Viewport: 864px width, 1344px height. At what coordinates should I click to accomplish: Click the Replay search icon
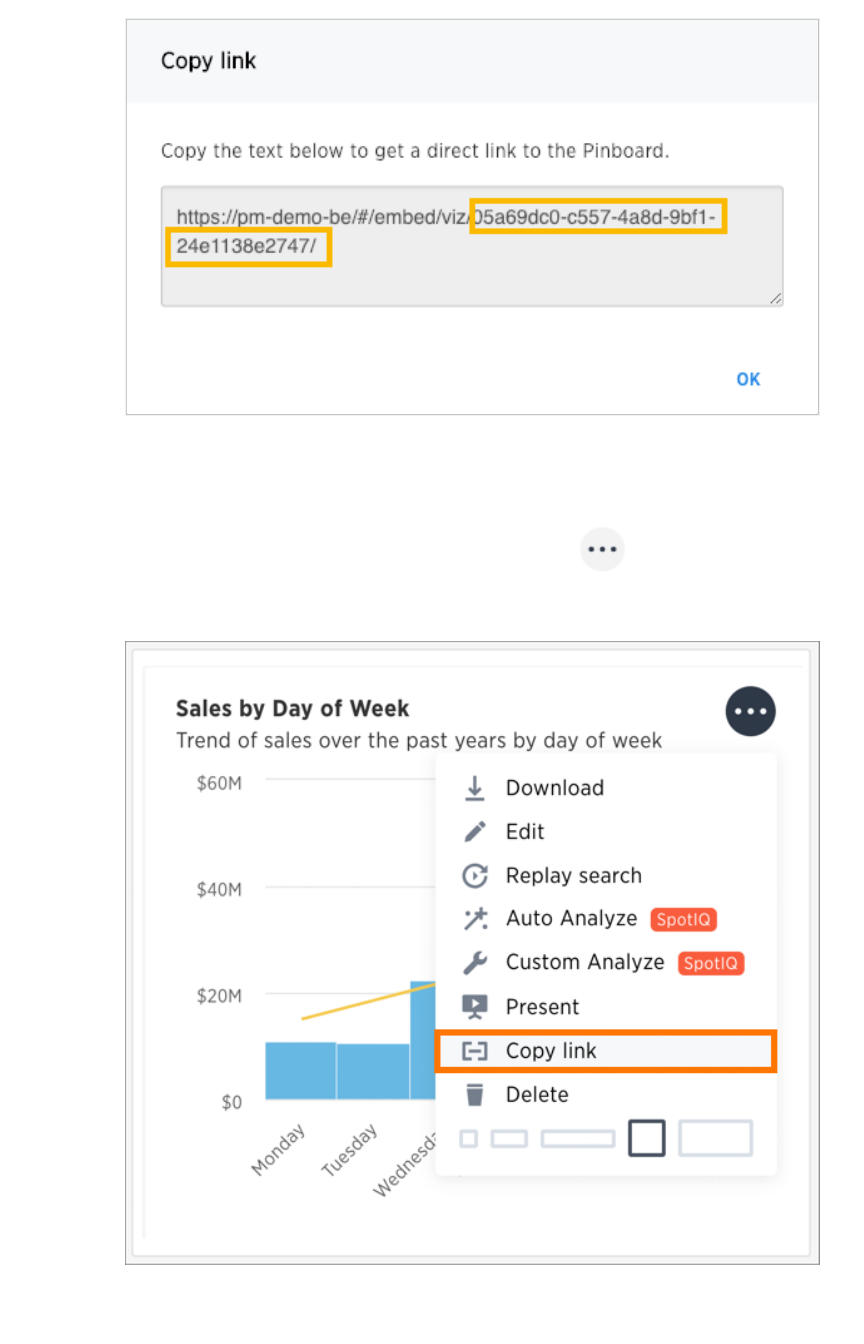tap(475, 876)
